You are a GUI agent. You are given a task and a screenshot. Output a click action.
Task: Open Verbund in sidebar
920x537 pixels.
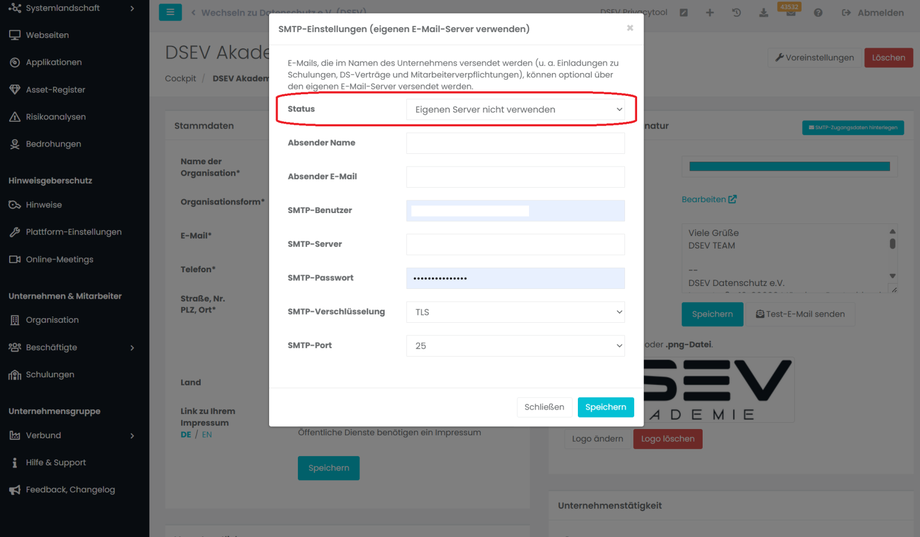[x=43, y=435]
